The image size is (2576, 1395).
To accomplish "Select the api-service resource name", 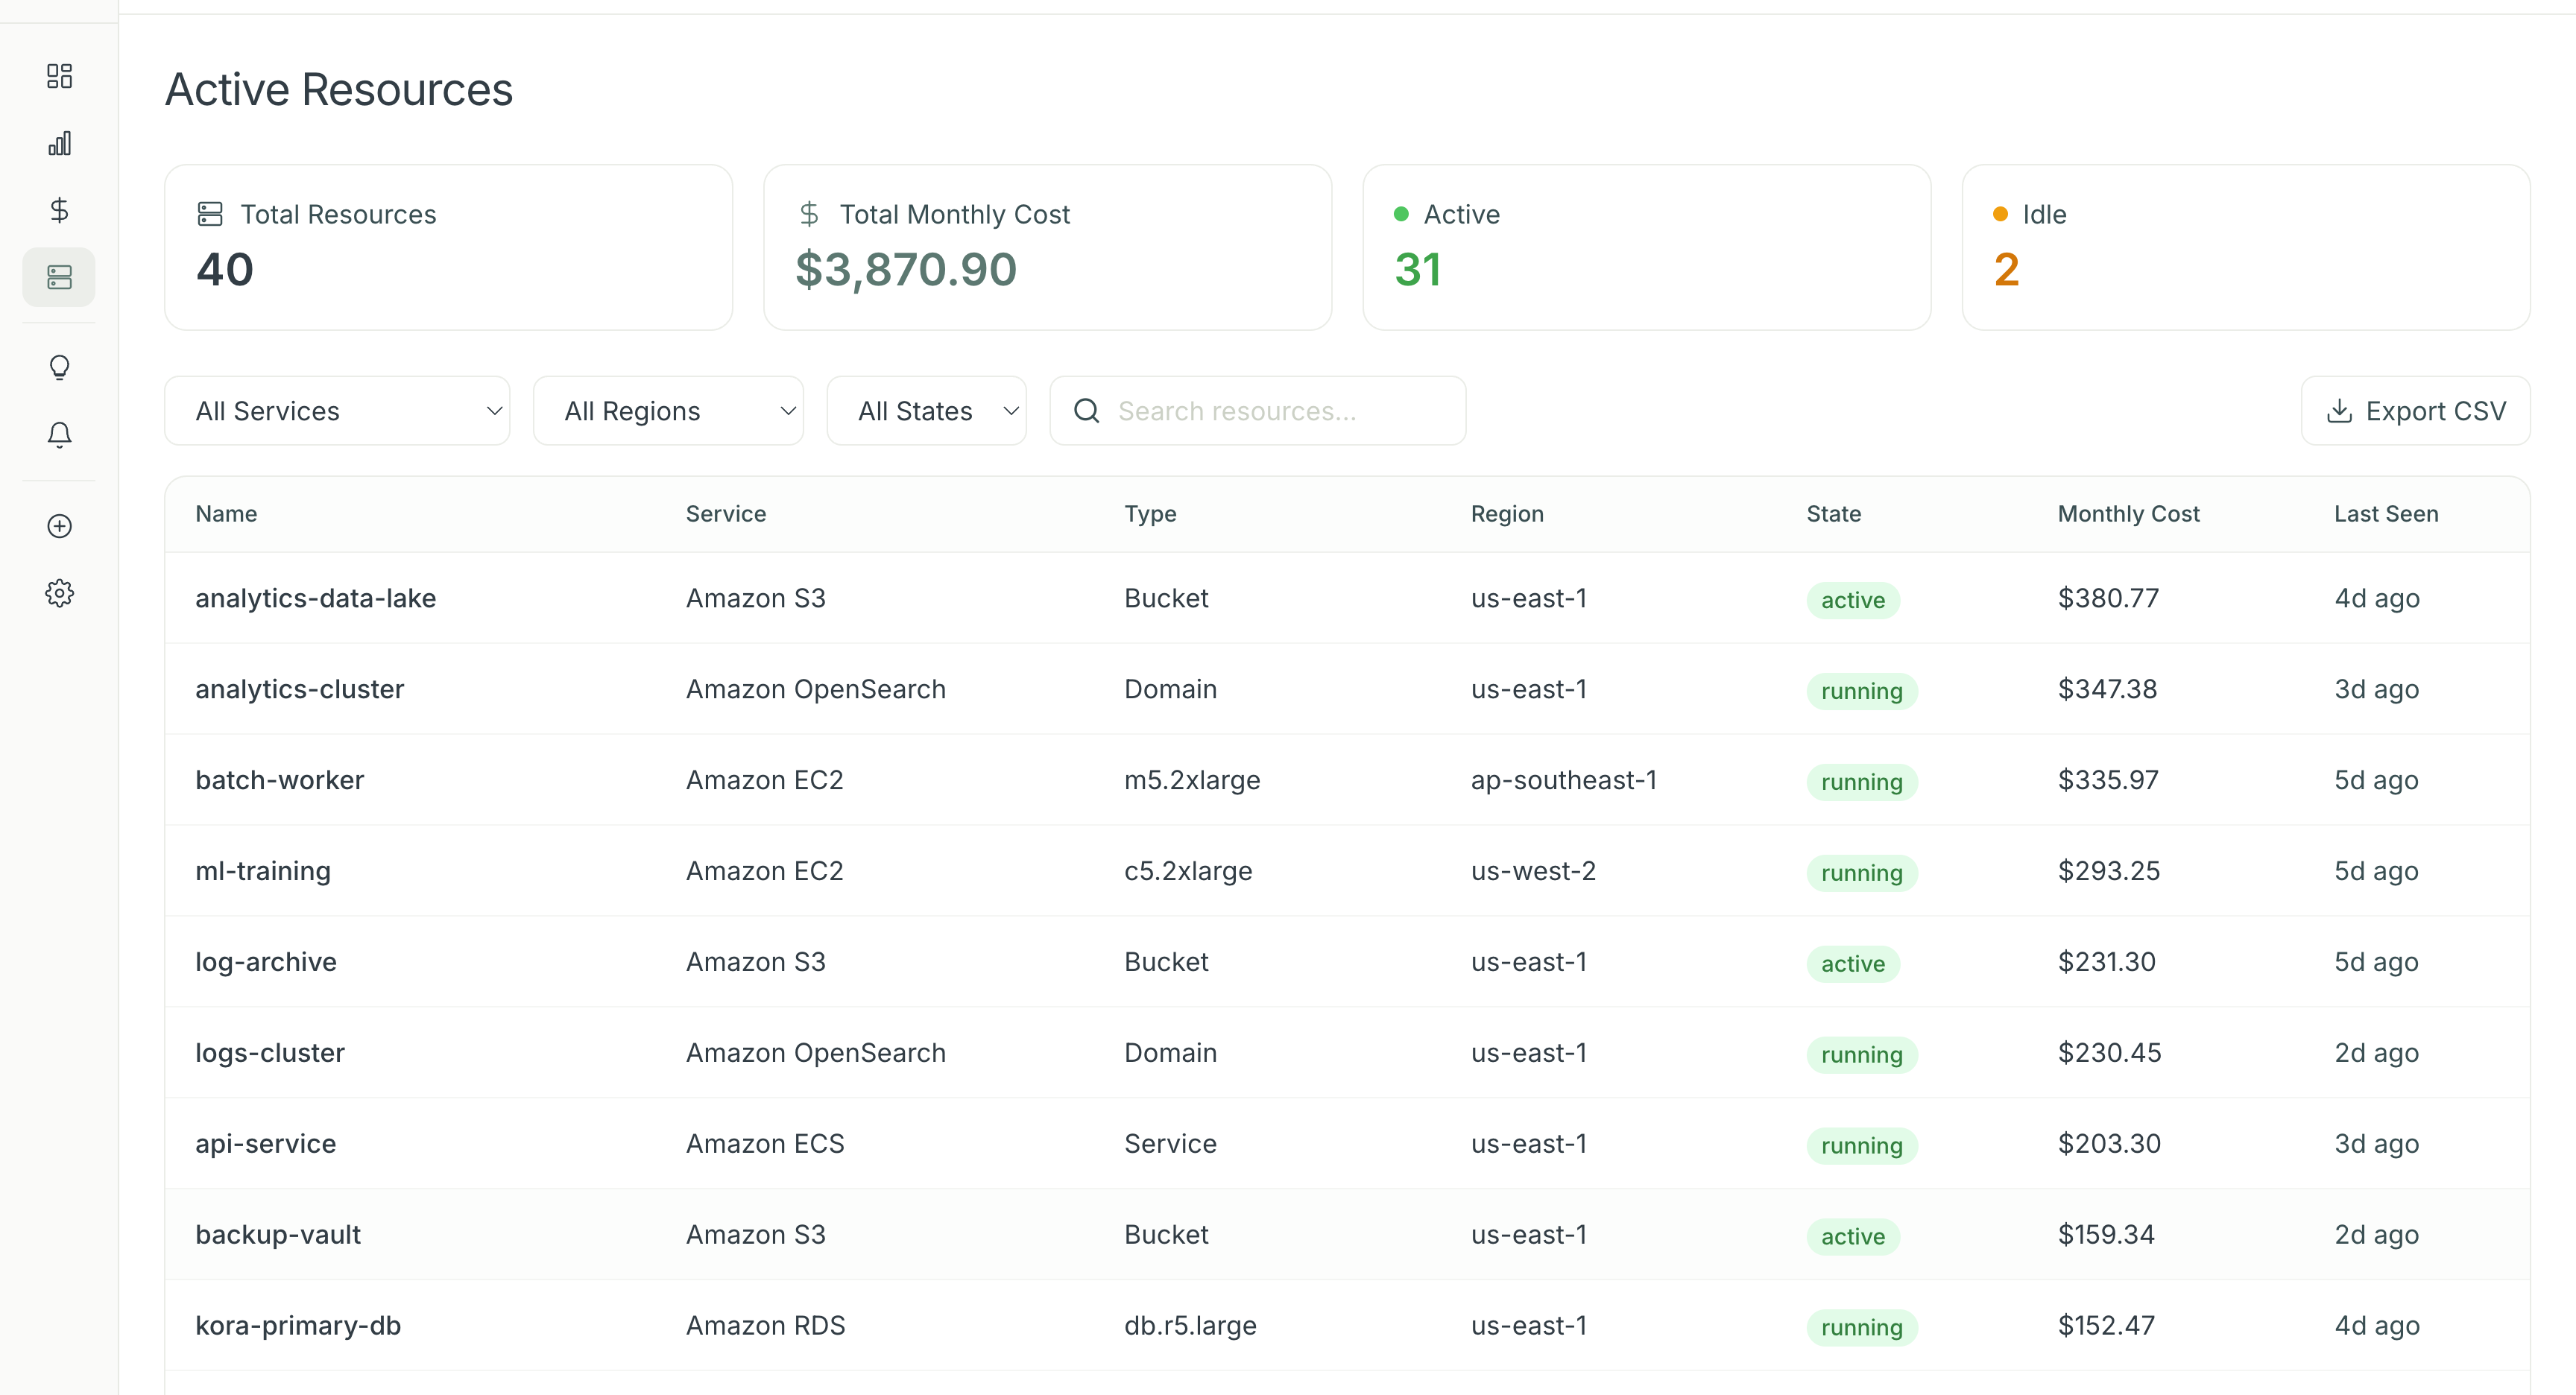I will point(265,1144).
